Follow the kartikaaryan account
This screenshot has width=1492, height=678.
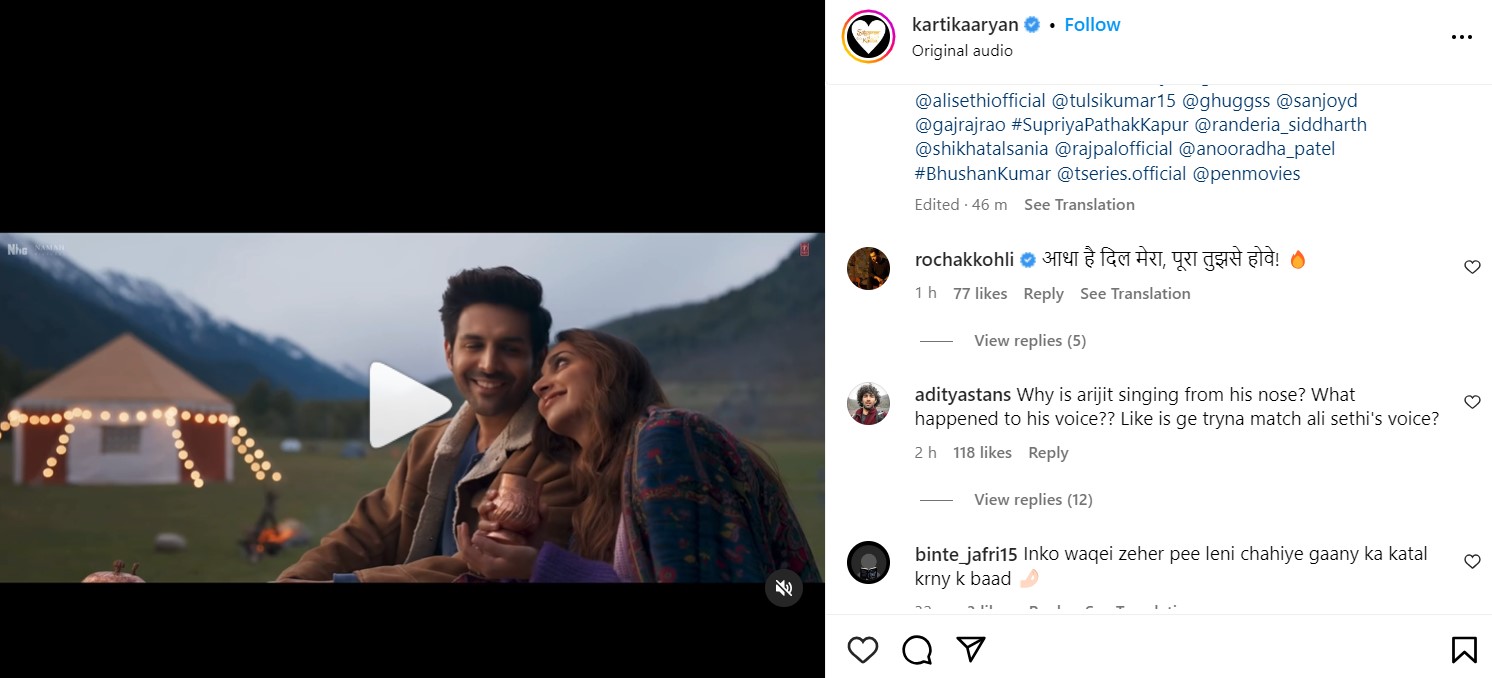click(x=1092, y=25)
